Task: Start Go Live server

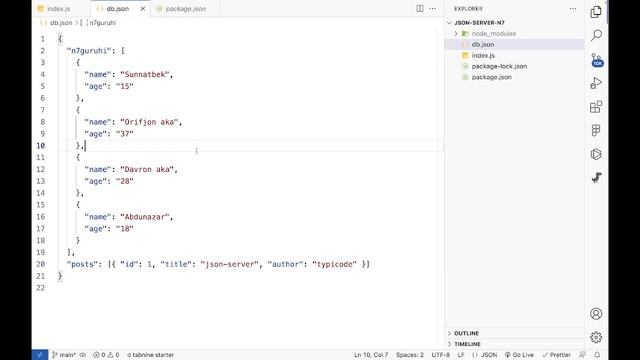Action: click(x=519, y=355)
